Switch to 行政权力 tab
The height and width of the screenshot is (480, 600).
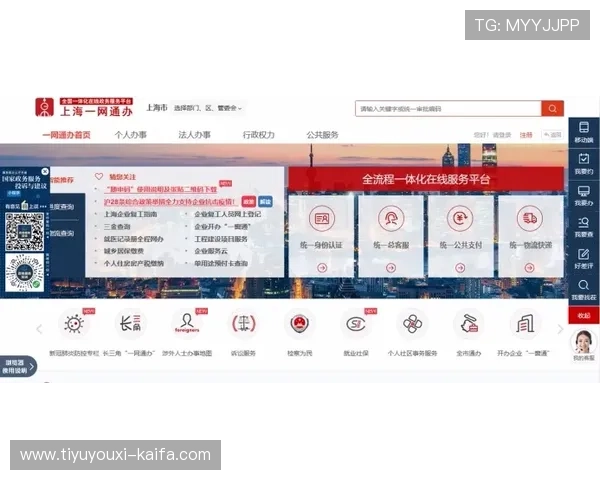259,135
